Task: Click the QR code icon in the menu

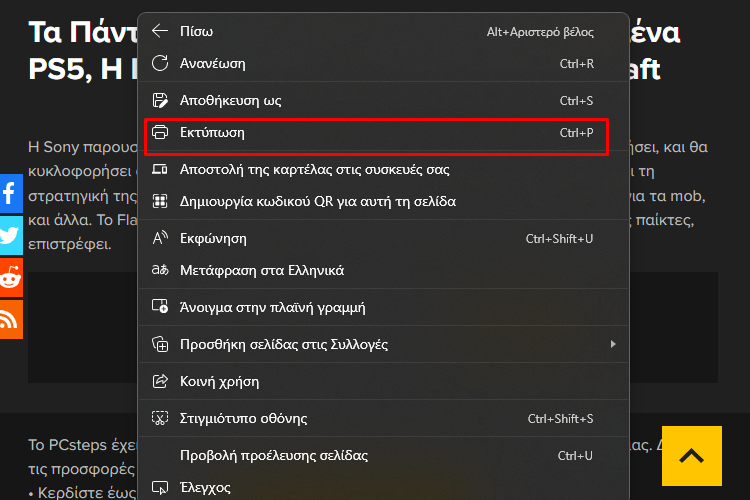Action: (x=160, y=201)
